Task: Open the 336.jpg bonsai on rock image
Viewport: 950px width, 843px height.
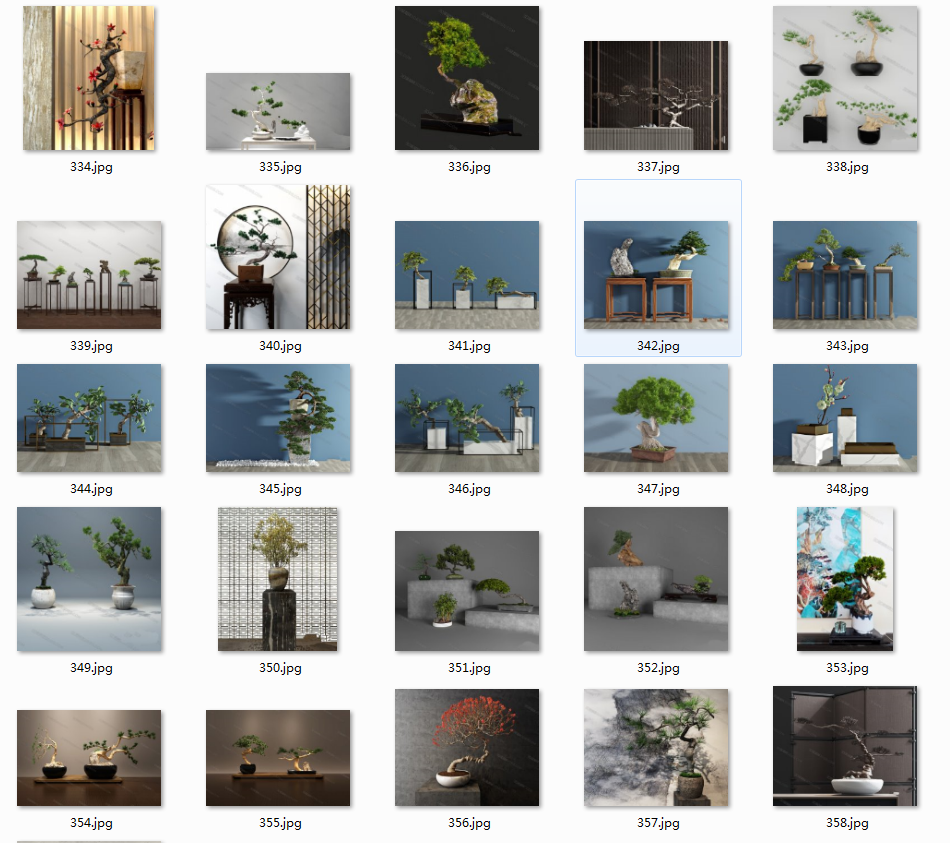Action: point(467,78)
